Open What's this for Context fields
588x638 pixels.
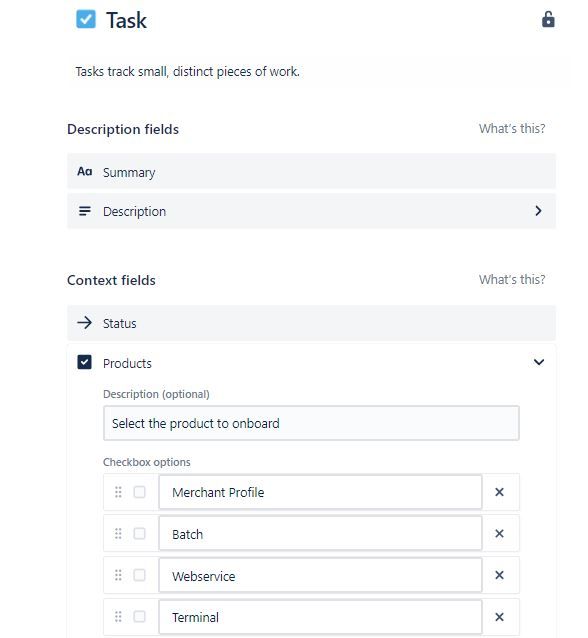[512, 280]
